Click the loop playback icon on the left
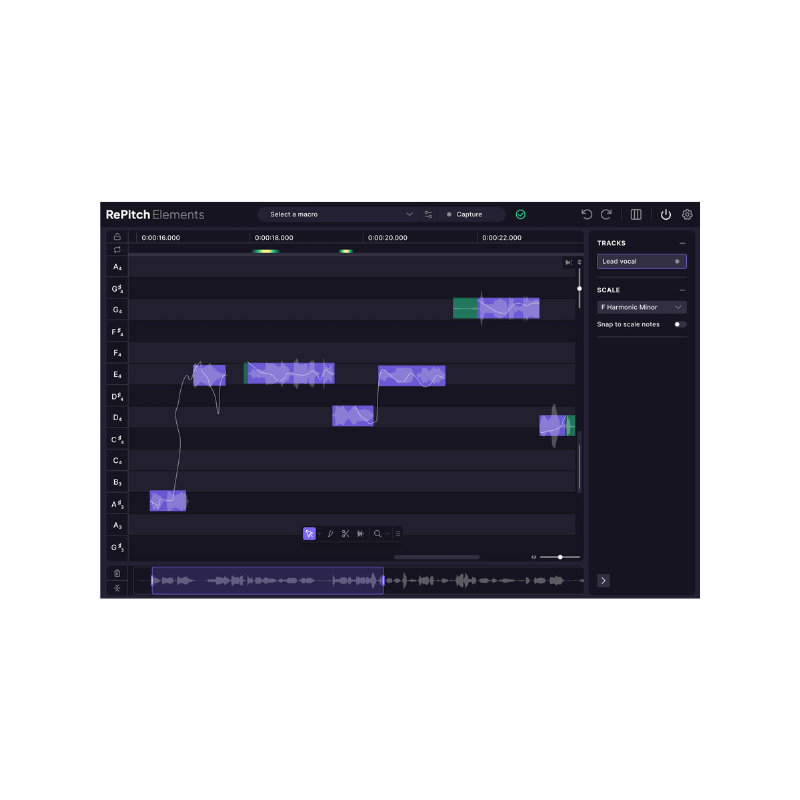 click(x=117, y=249)
